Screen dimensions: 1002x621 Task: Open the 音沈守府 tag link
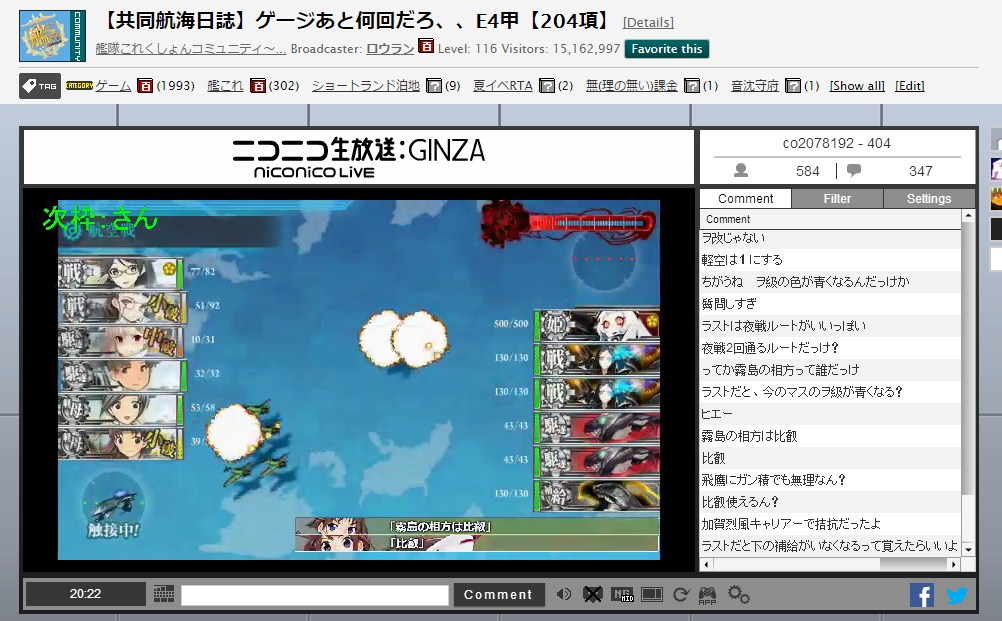tap(755, 86)
